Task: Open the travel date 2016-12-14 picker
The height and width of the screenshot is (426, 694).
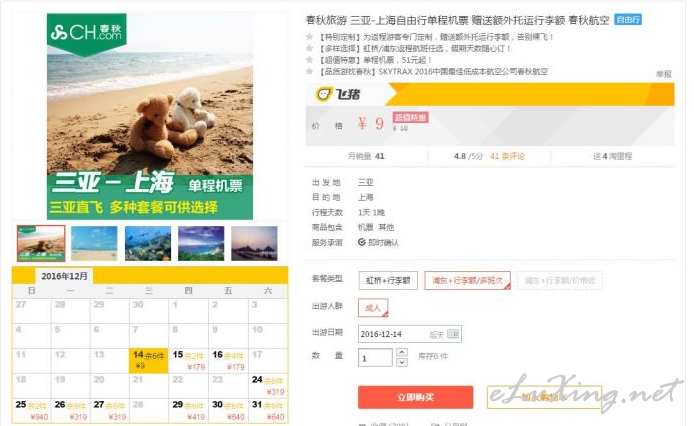Action: (409, 334)
